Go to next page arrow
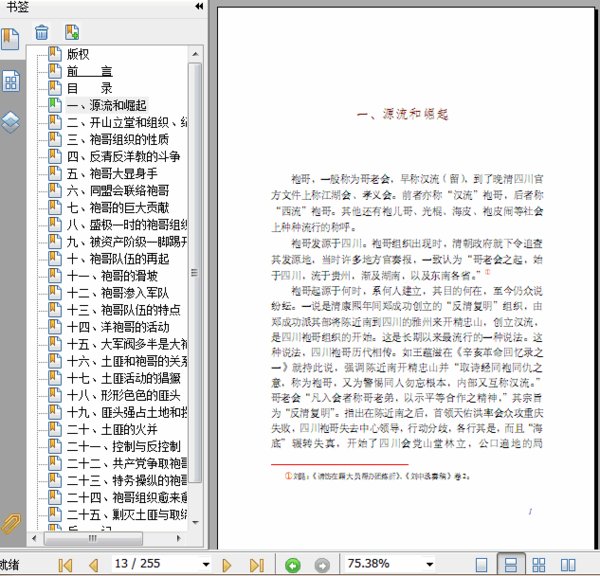The image size is (600, 576). (227, 565)
